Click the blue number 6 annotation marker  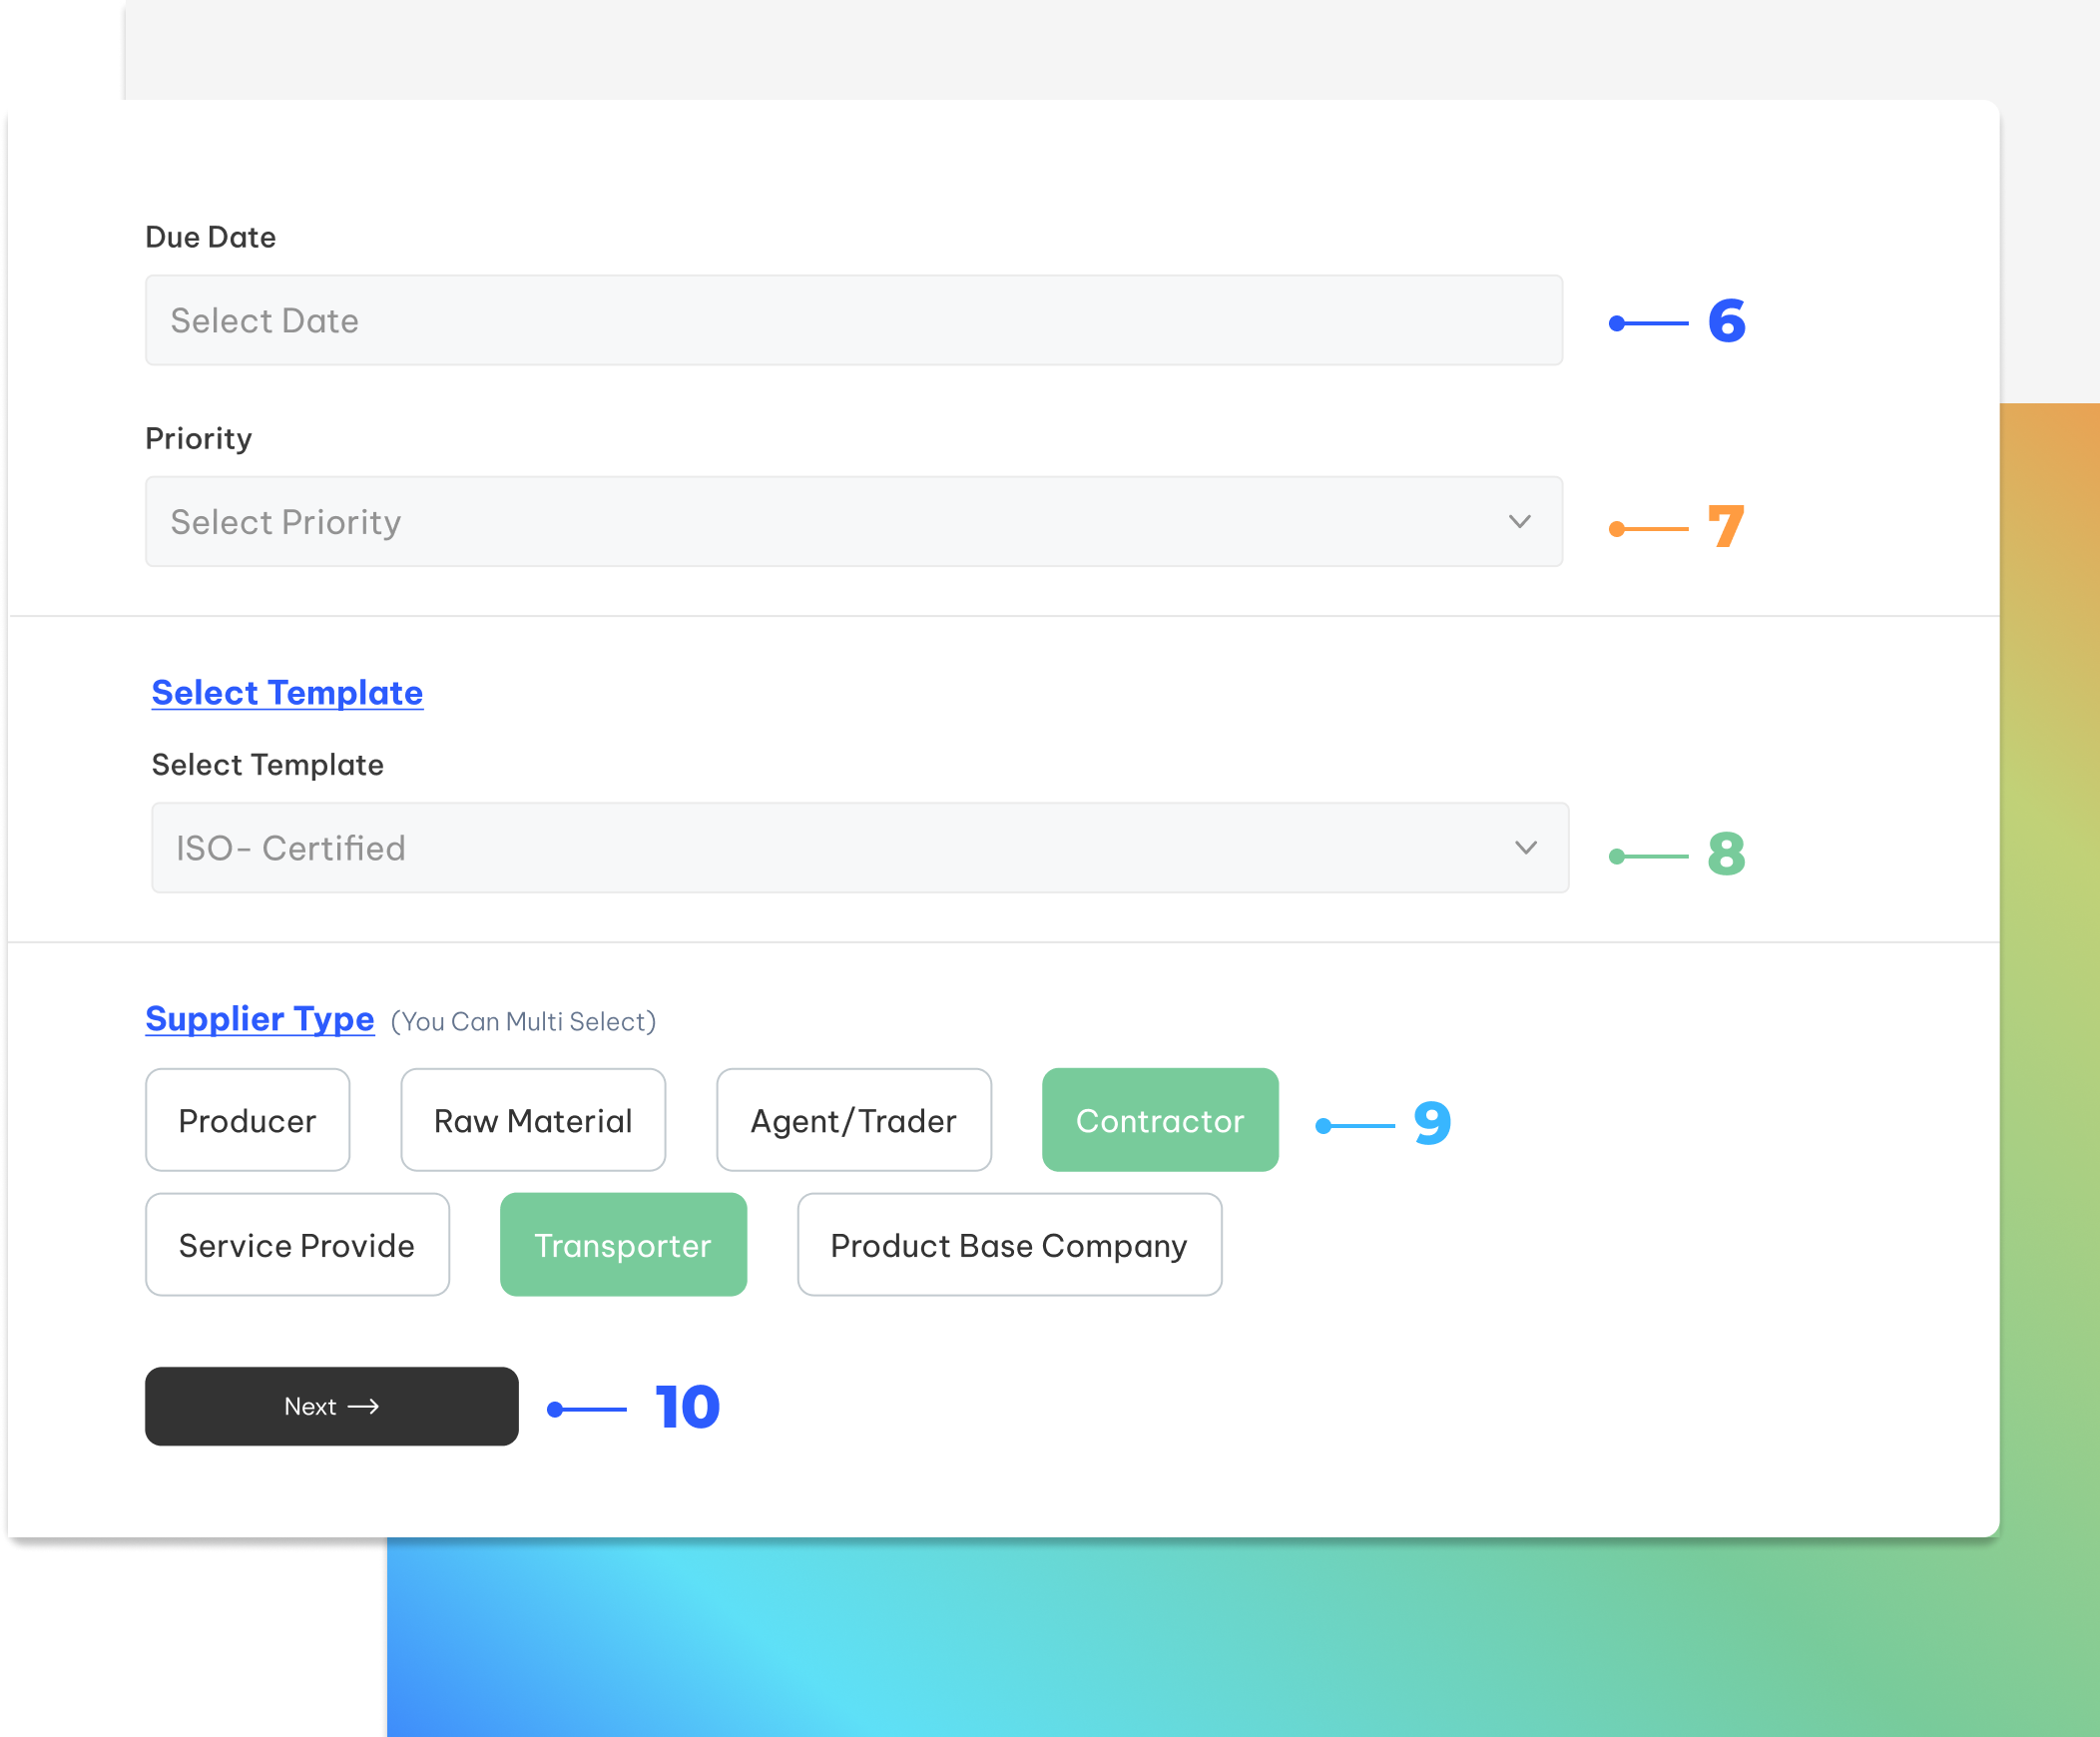pos(1726,321)
